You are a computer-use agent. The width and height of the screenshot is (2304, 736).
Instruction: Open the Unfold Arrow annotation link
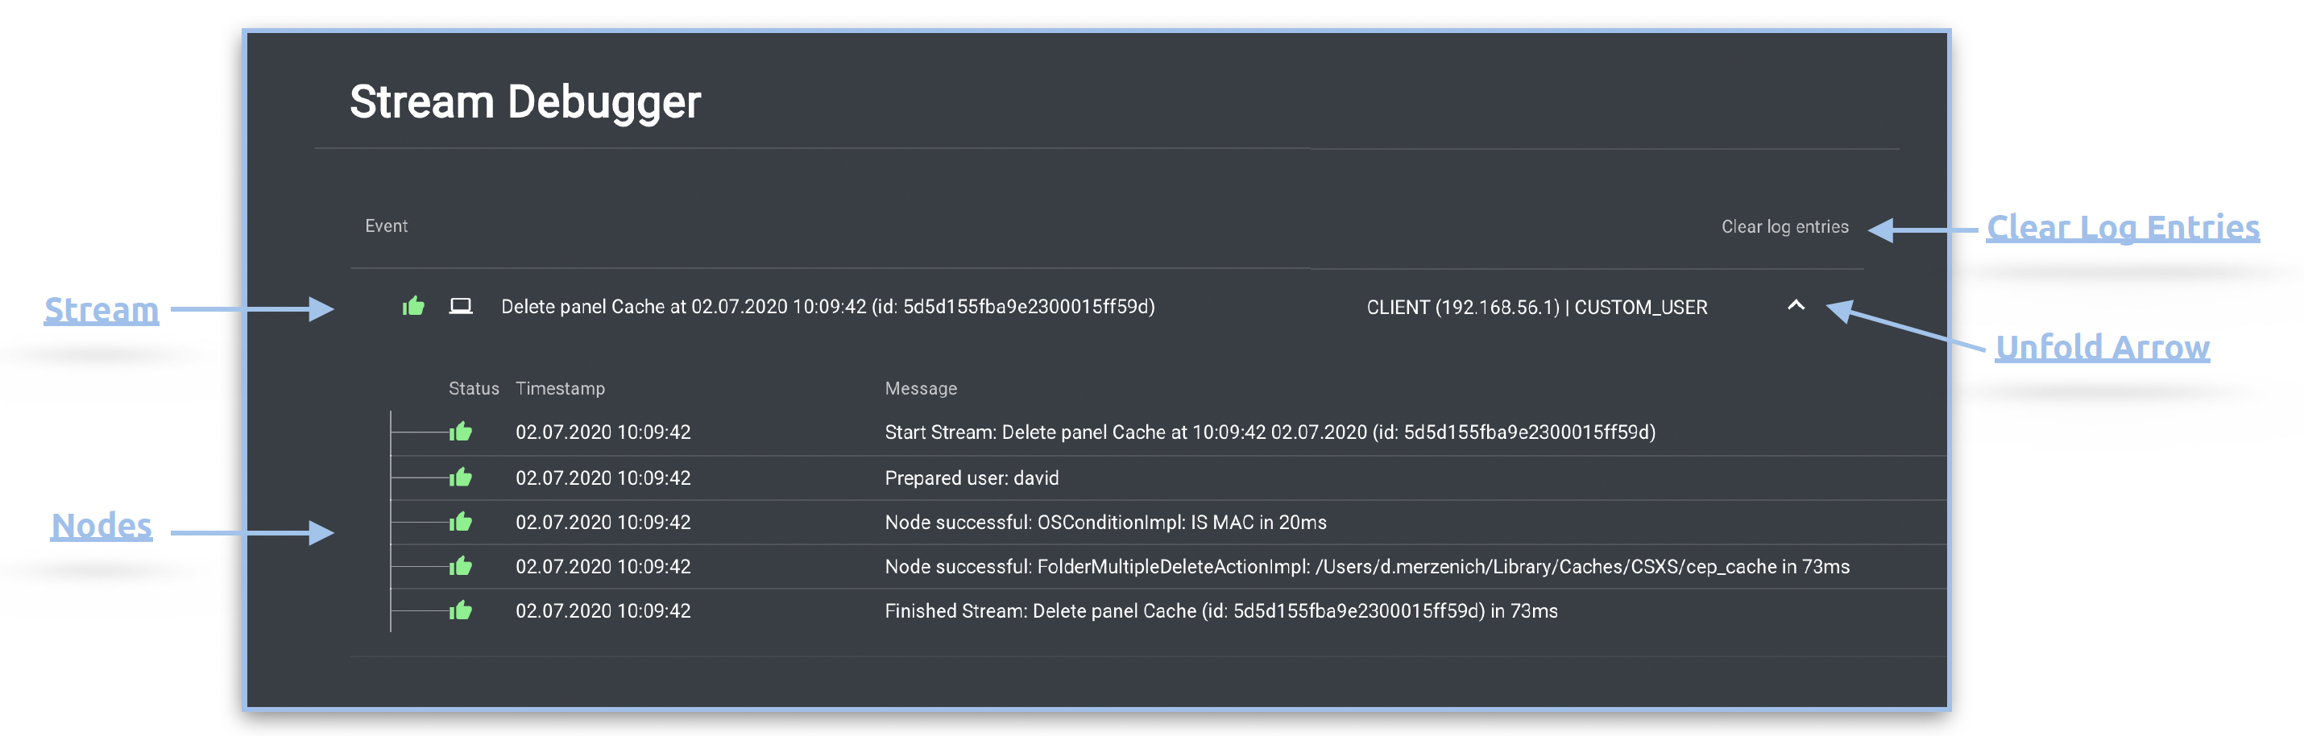pos(2102,347)
